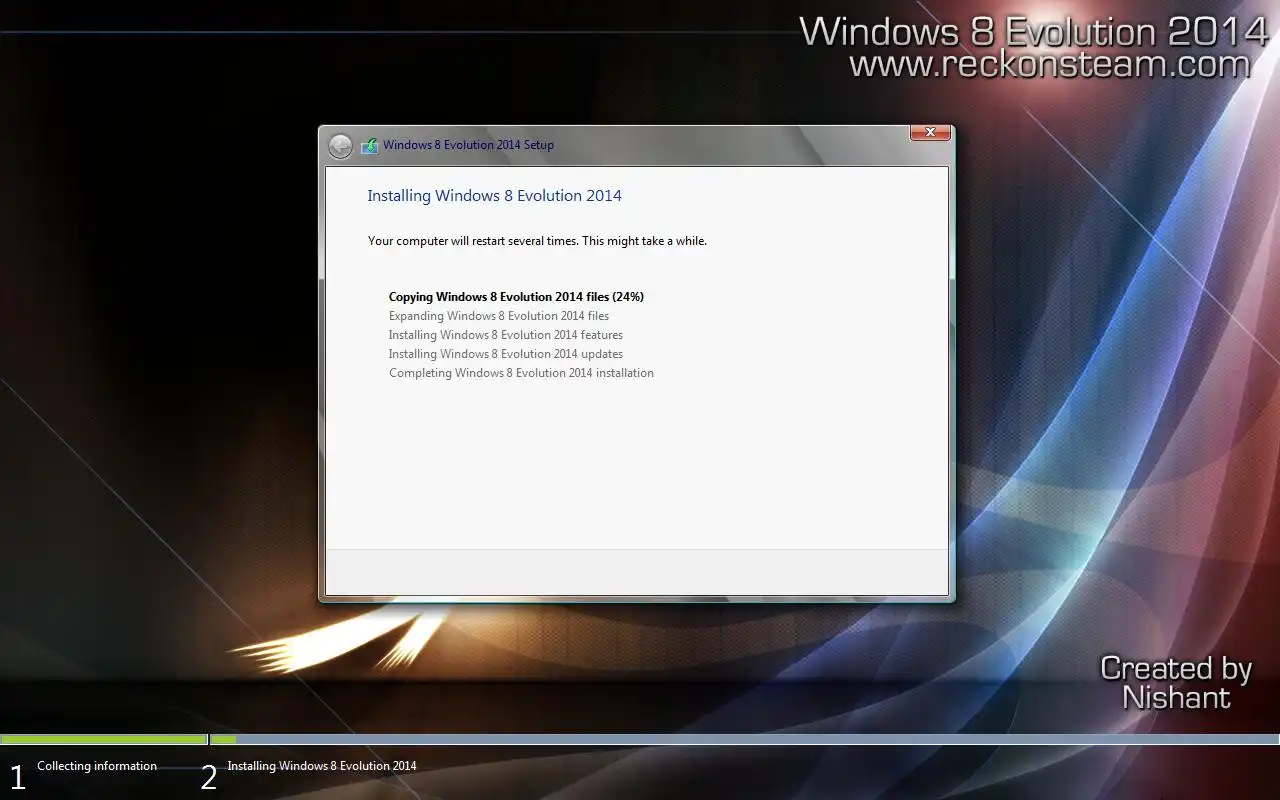
Task: Click the installing stage progress bar segment
Action: pos(744,740)
